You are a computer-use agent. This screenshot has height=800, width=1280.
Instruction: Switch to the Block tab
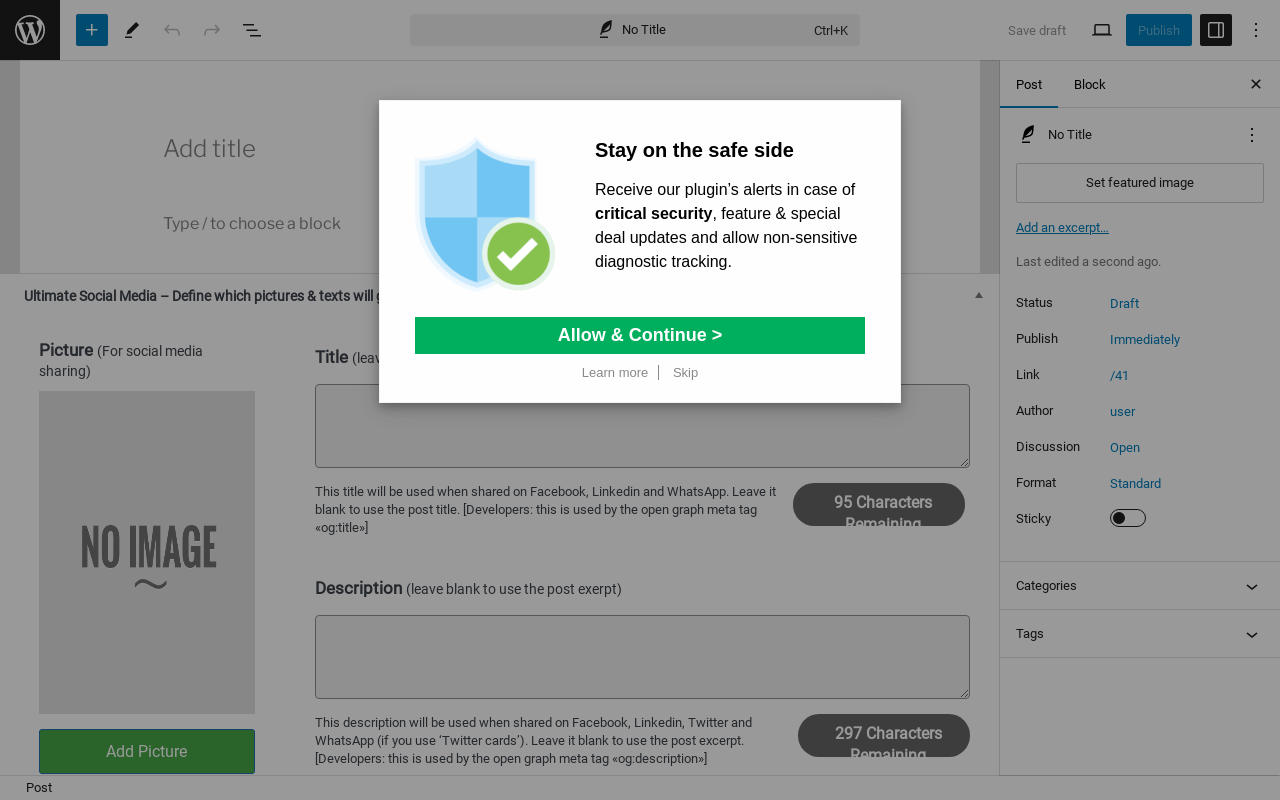coord(1090,85)
